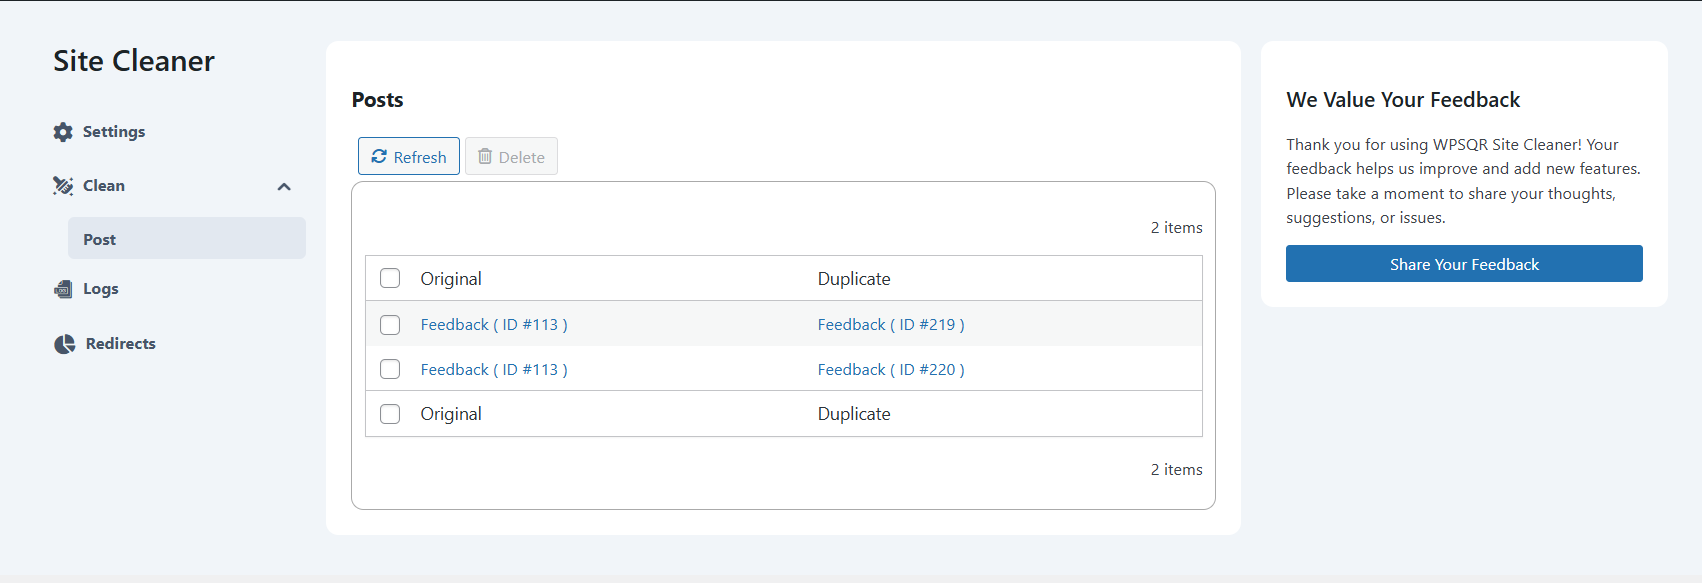Screen dimensions: 1702x583
Task: Click the Posts heading
Action: click(378, 100)
